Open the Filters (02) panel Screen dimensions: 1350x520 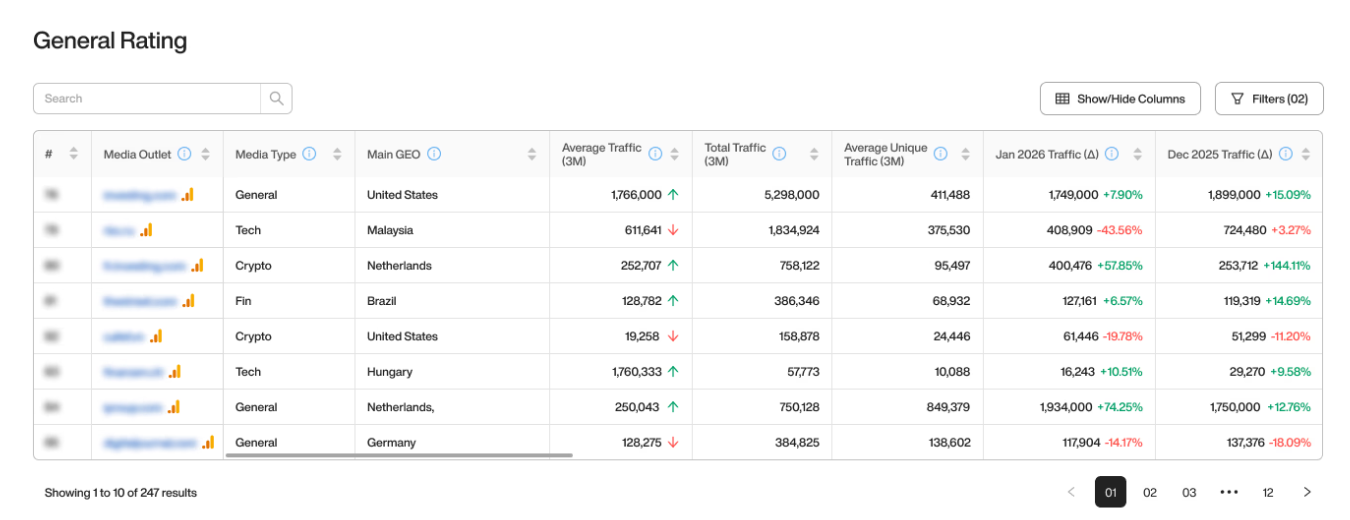pos(1269,99)
